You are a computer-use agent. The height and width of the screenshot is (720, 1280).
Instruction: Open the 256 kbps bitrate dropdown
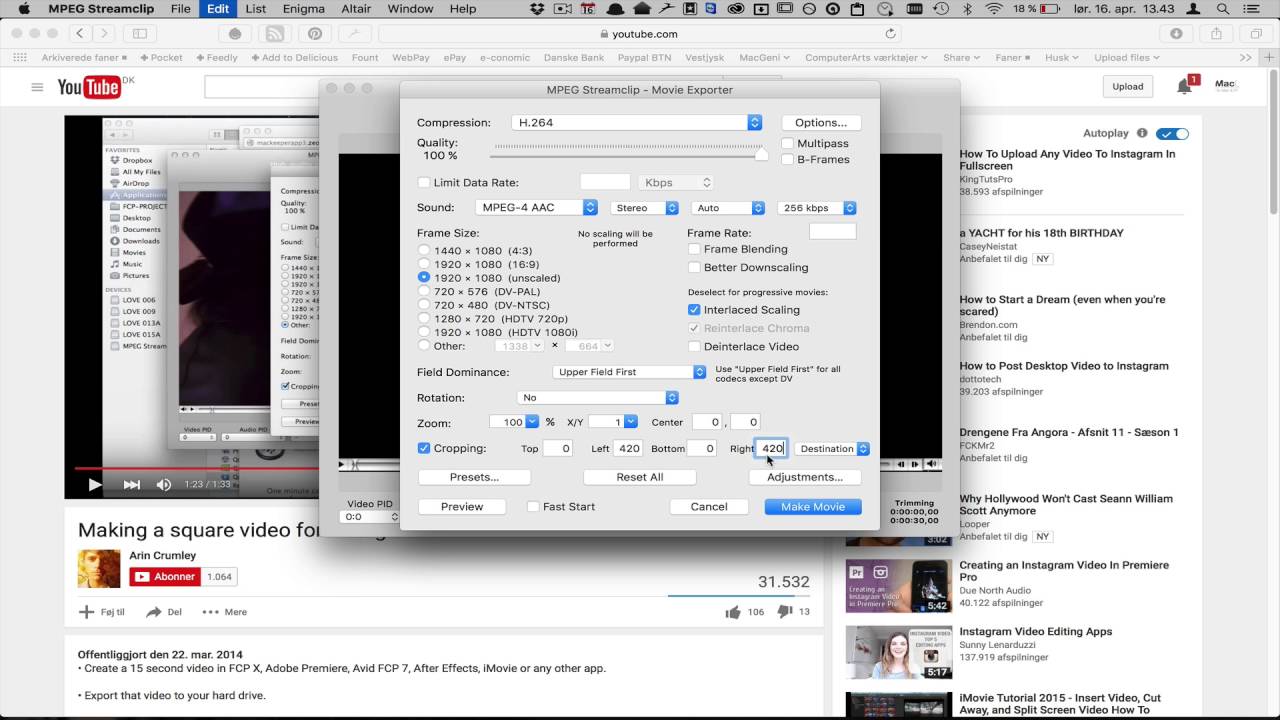click(x=817, y=208)
